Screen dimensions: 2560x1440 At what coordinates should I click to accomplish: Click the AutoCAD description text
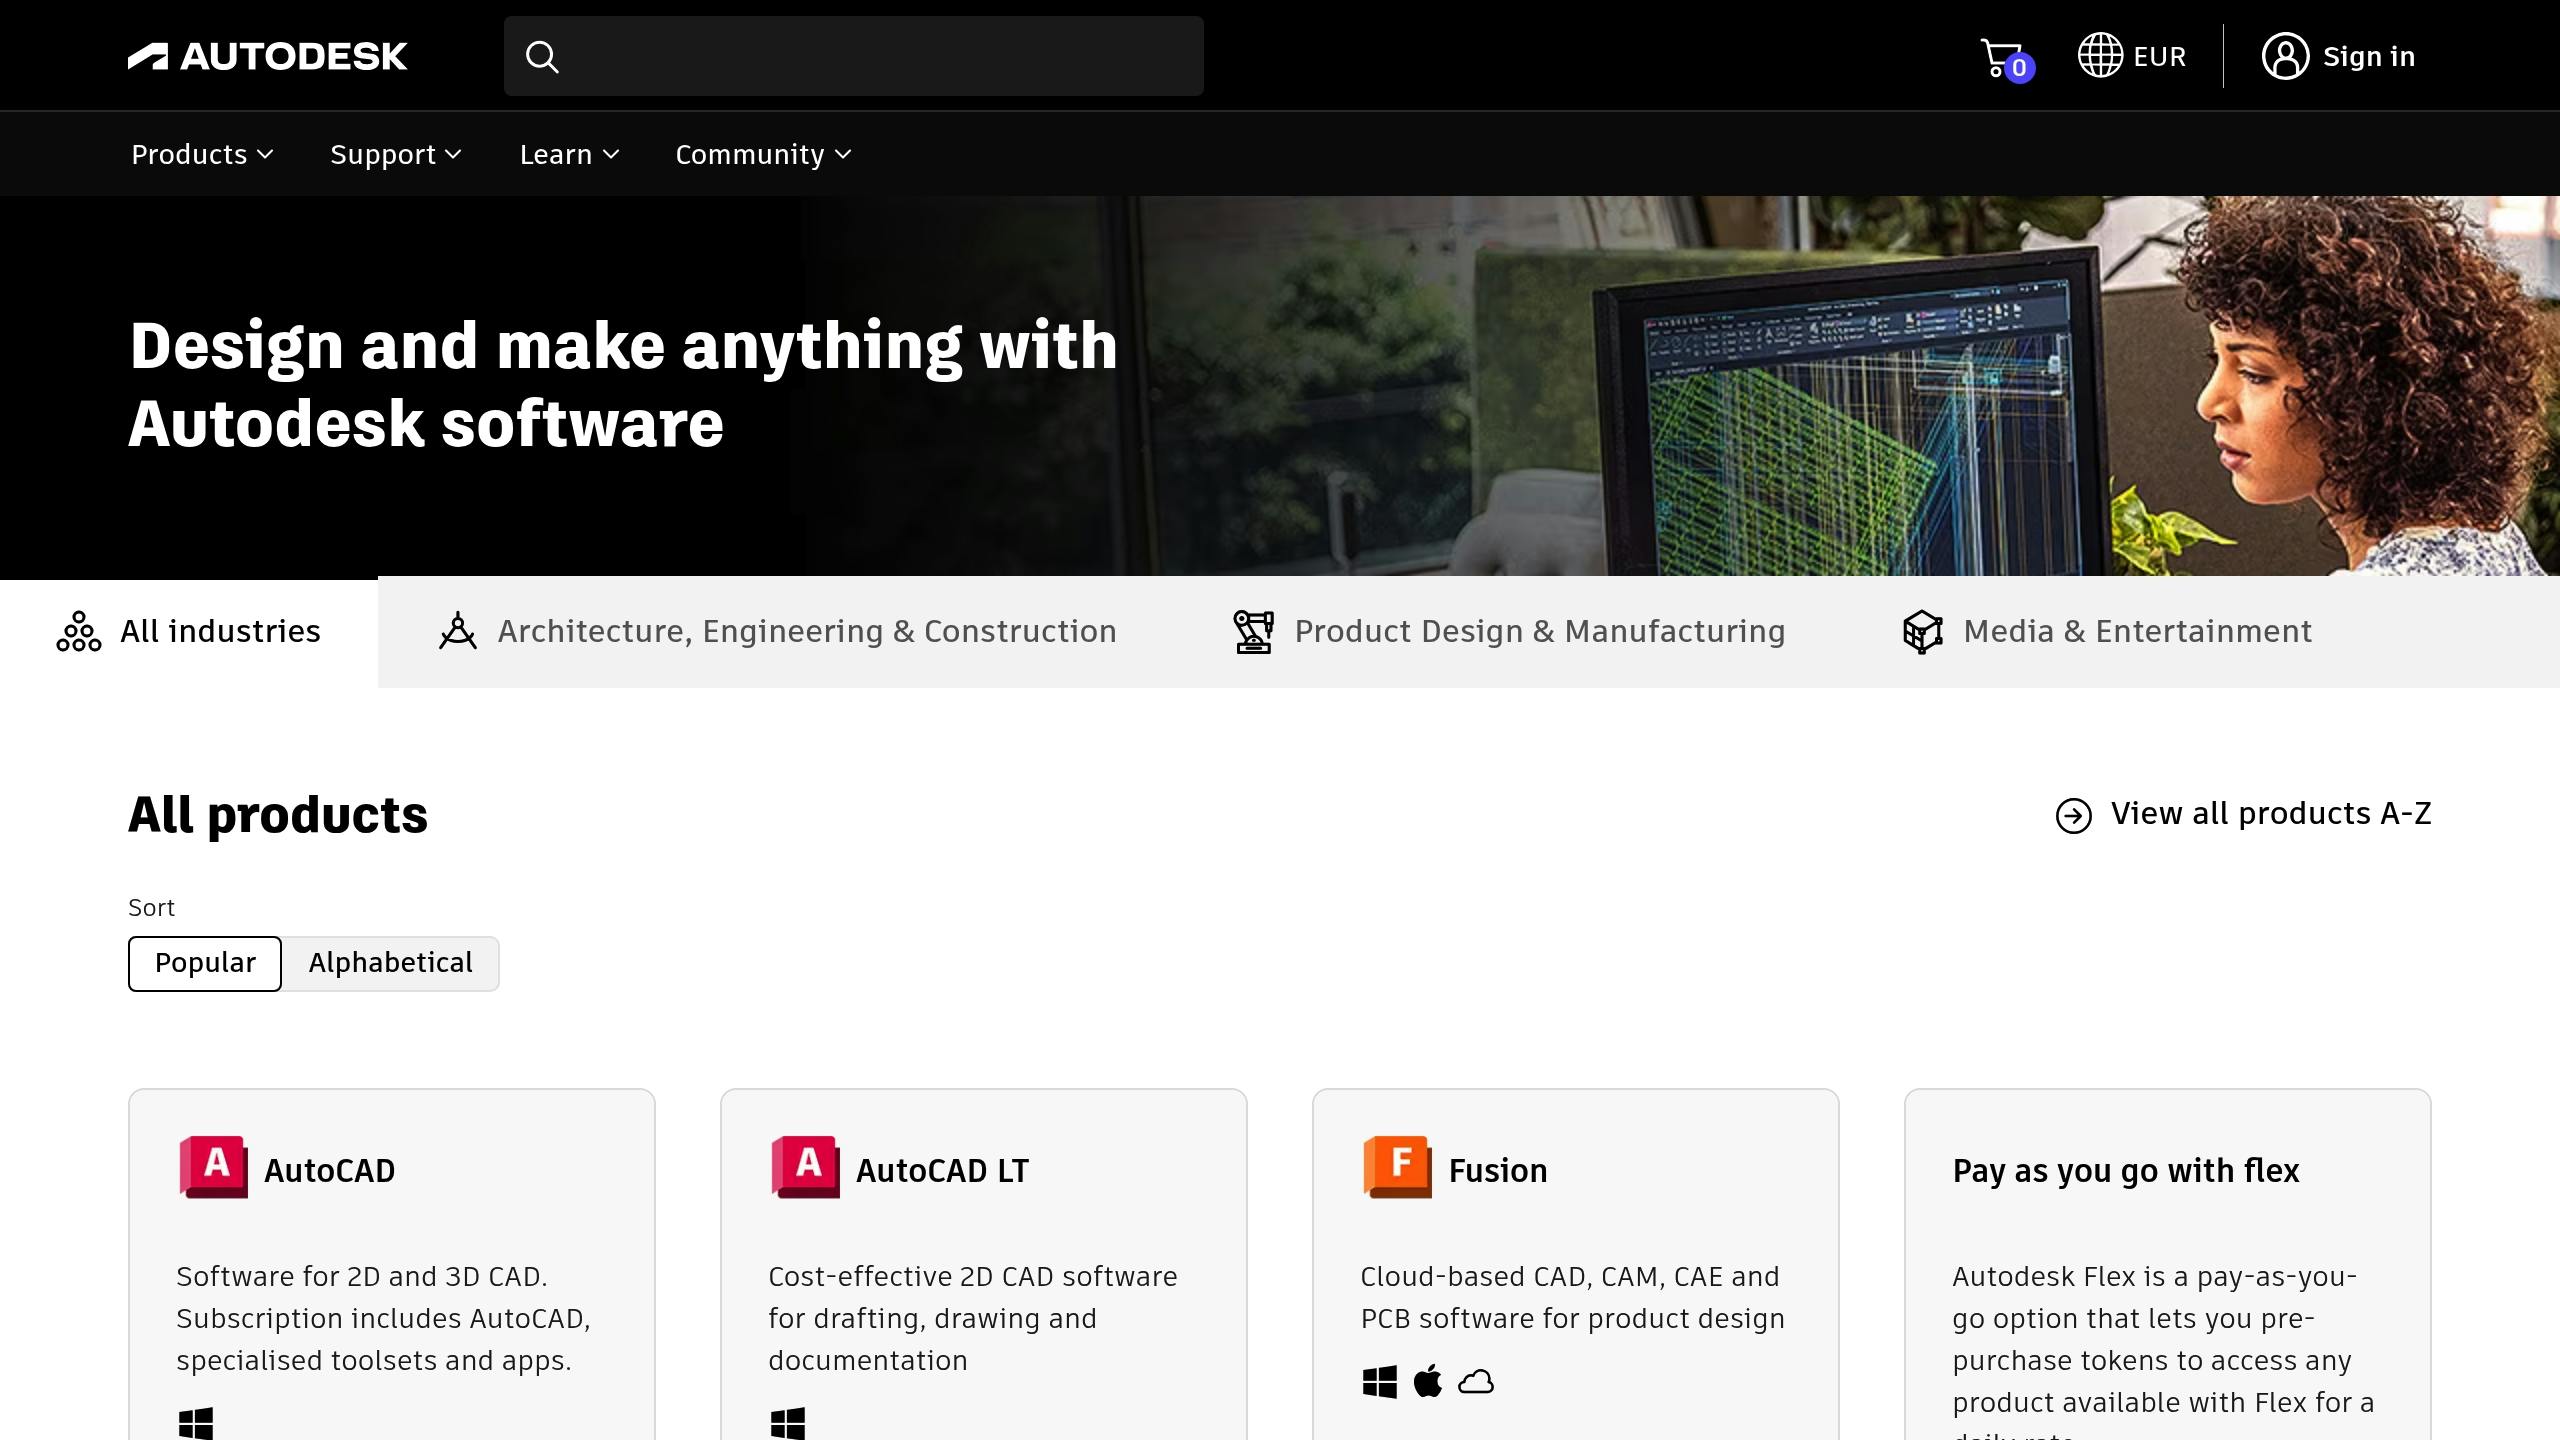click(384, 1318)
